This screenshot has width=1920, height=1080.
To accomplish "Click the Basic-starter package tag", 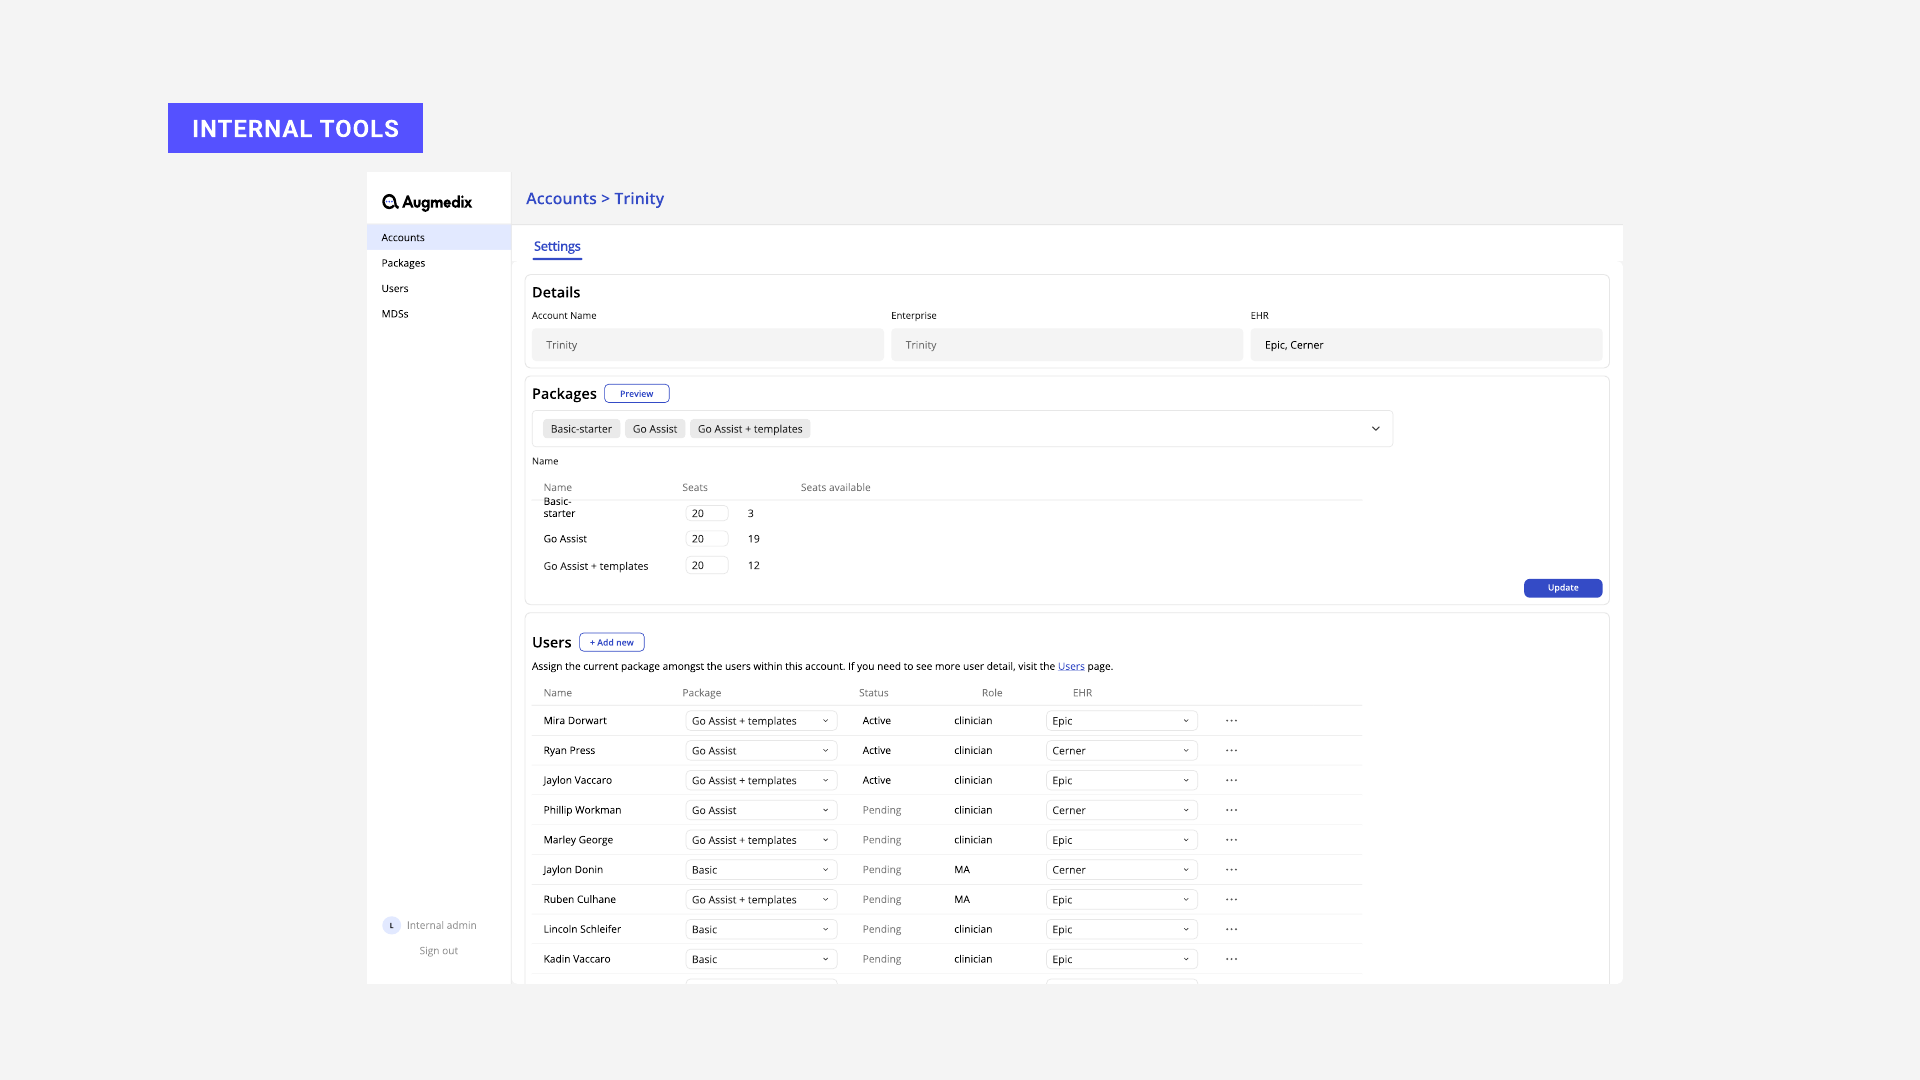I will [x=581, y=429].
